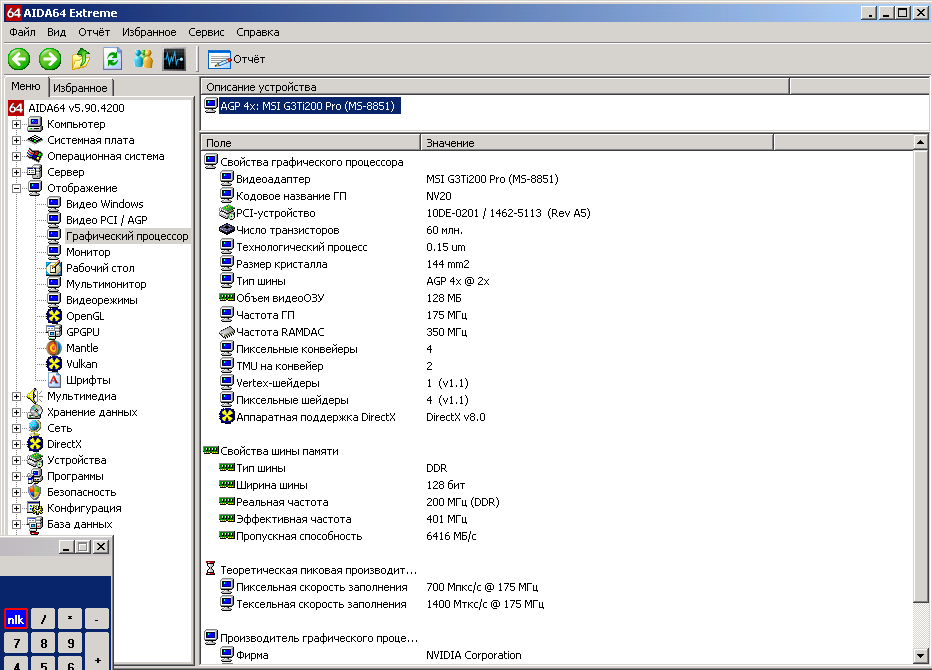Open the Файл menu
The height and width of the screenshot is (670, 932).
pos(22,32)
